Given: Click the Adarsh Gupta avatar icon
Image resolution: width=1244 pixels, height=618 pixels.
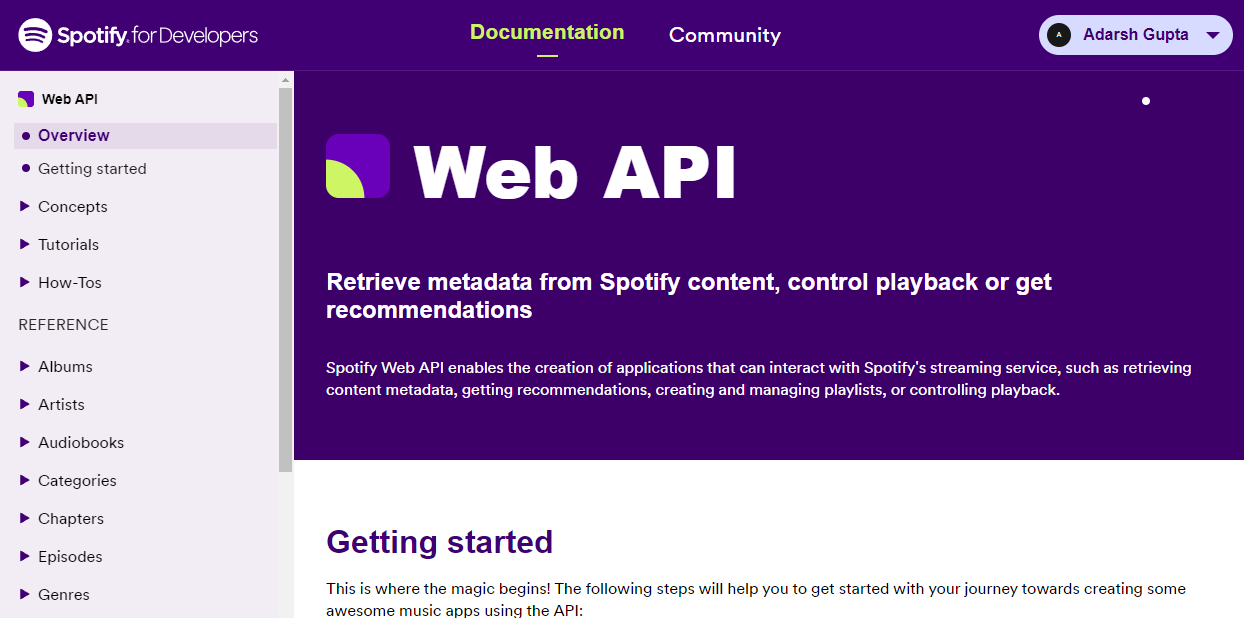Looking at the screenshot, I should pyautogui.click(x=1058, y=35).
